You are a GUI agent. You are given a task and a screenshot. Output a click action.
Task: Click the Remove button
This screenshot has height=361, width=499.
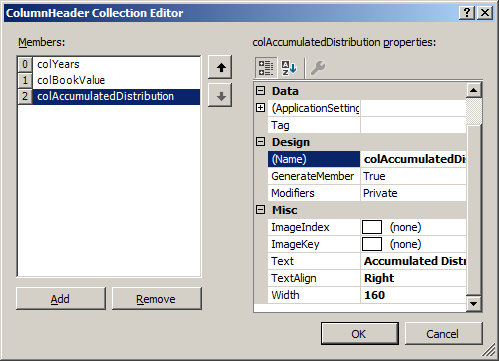157,299
